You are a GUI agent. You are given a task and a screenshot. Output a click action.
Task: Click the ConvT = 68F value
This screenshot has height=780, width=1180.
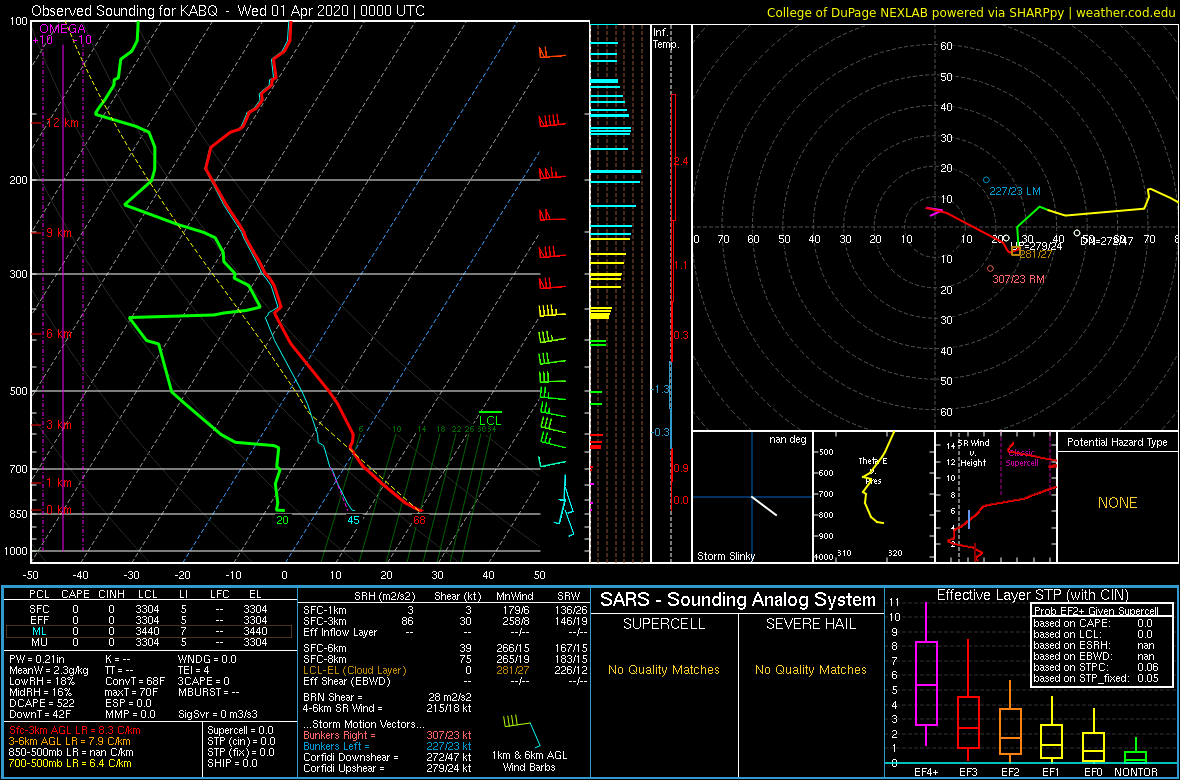pyautogui.click(x=137, y=681)
